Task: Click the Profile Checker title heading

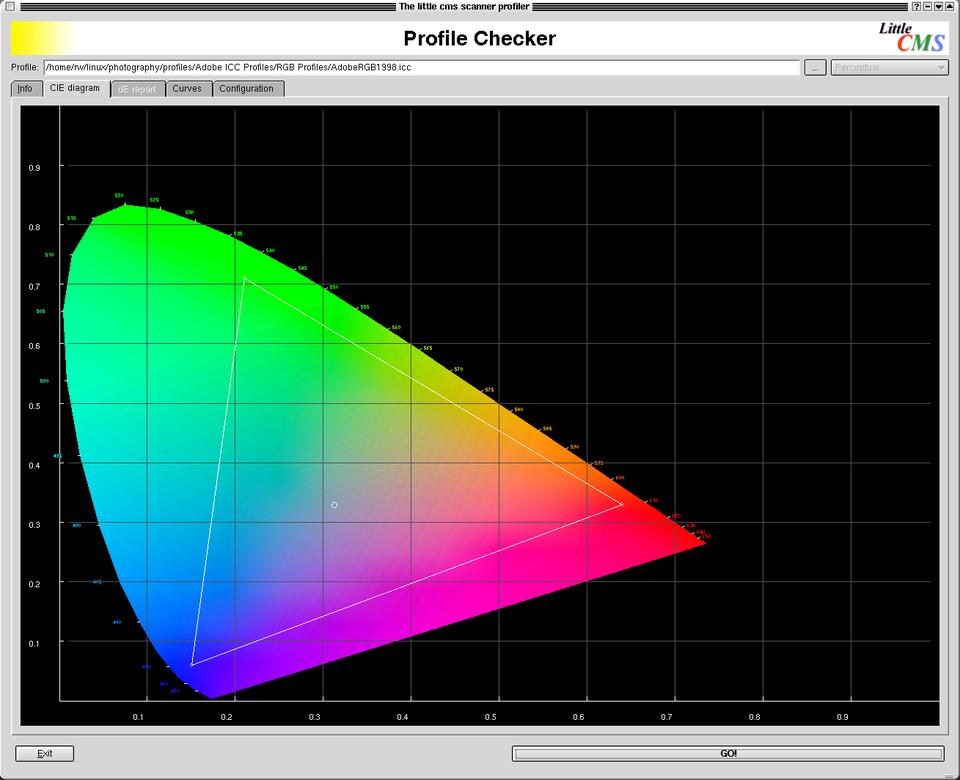Action: click(x=479, y=39)
